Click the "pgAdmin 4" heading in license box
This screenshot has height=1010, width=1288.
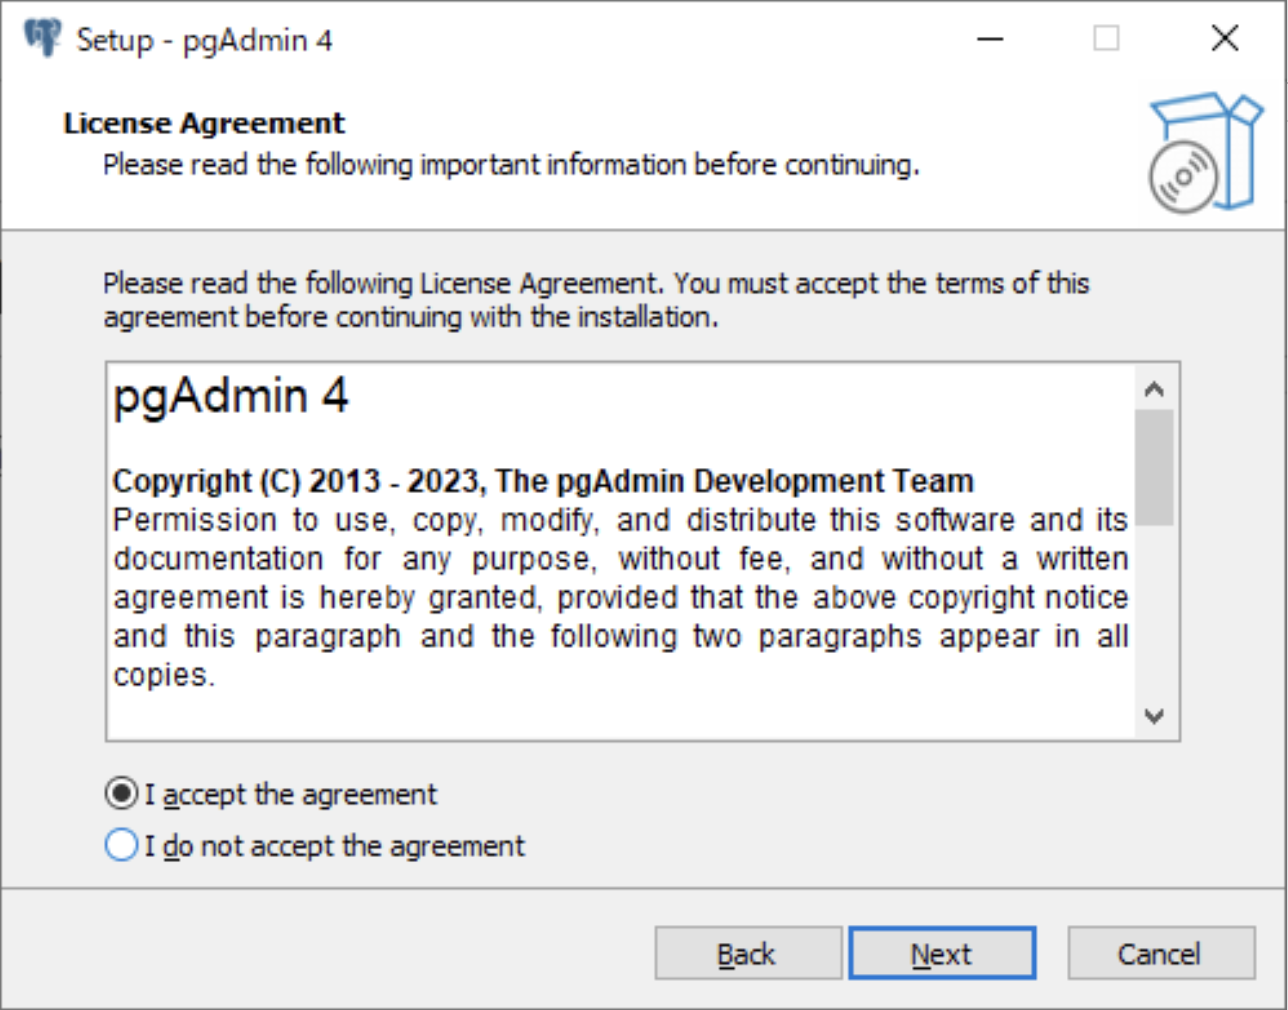[231, 397]
